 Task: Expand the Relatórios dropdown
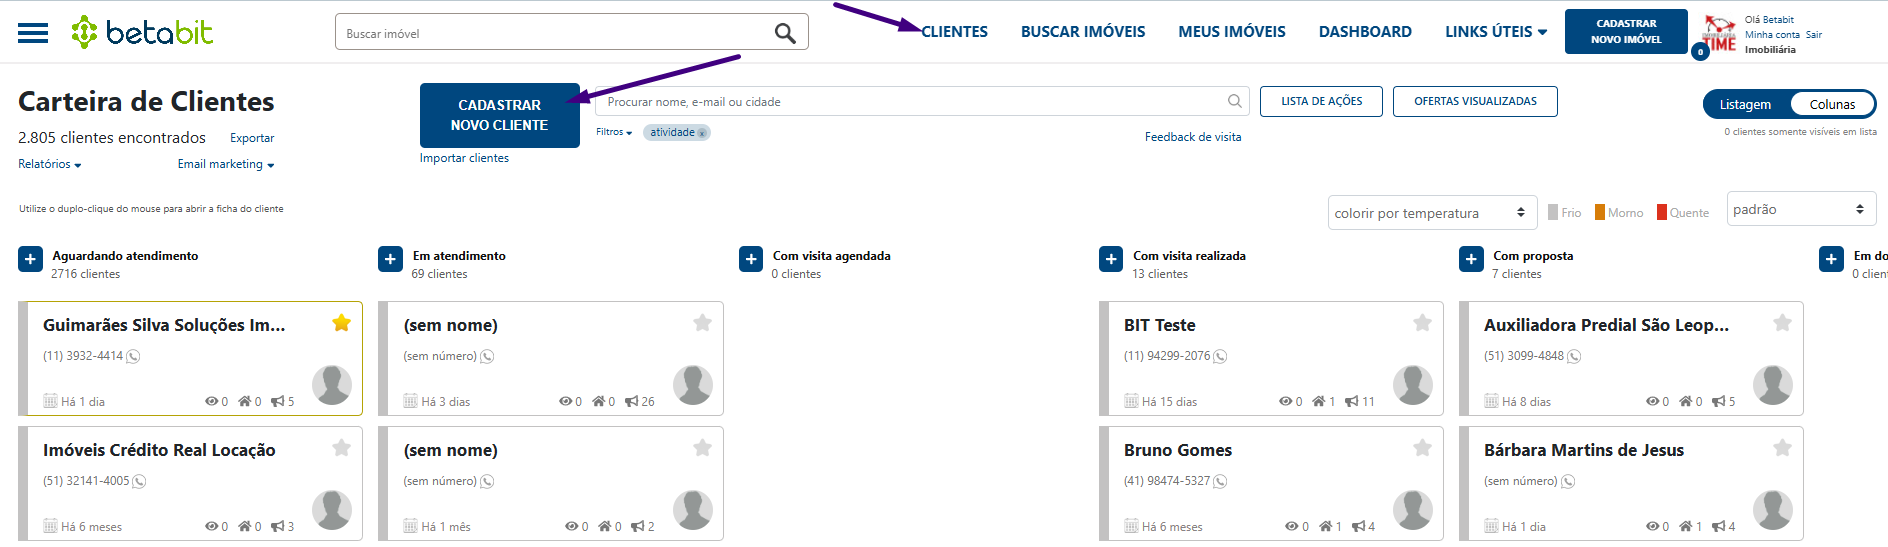tap(49, 164)
